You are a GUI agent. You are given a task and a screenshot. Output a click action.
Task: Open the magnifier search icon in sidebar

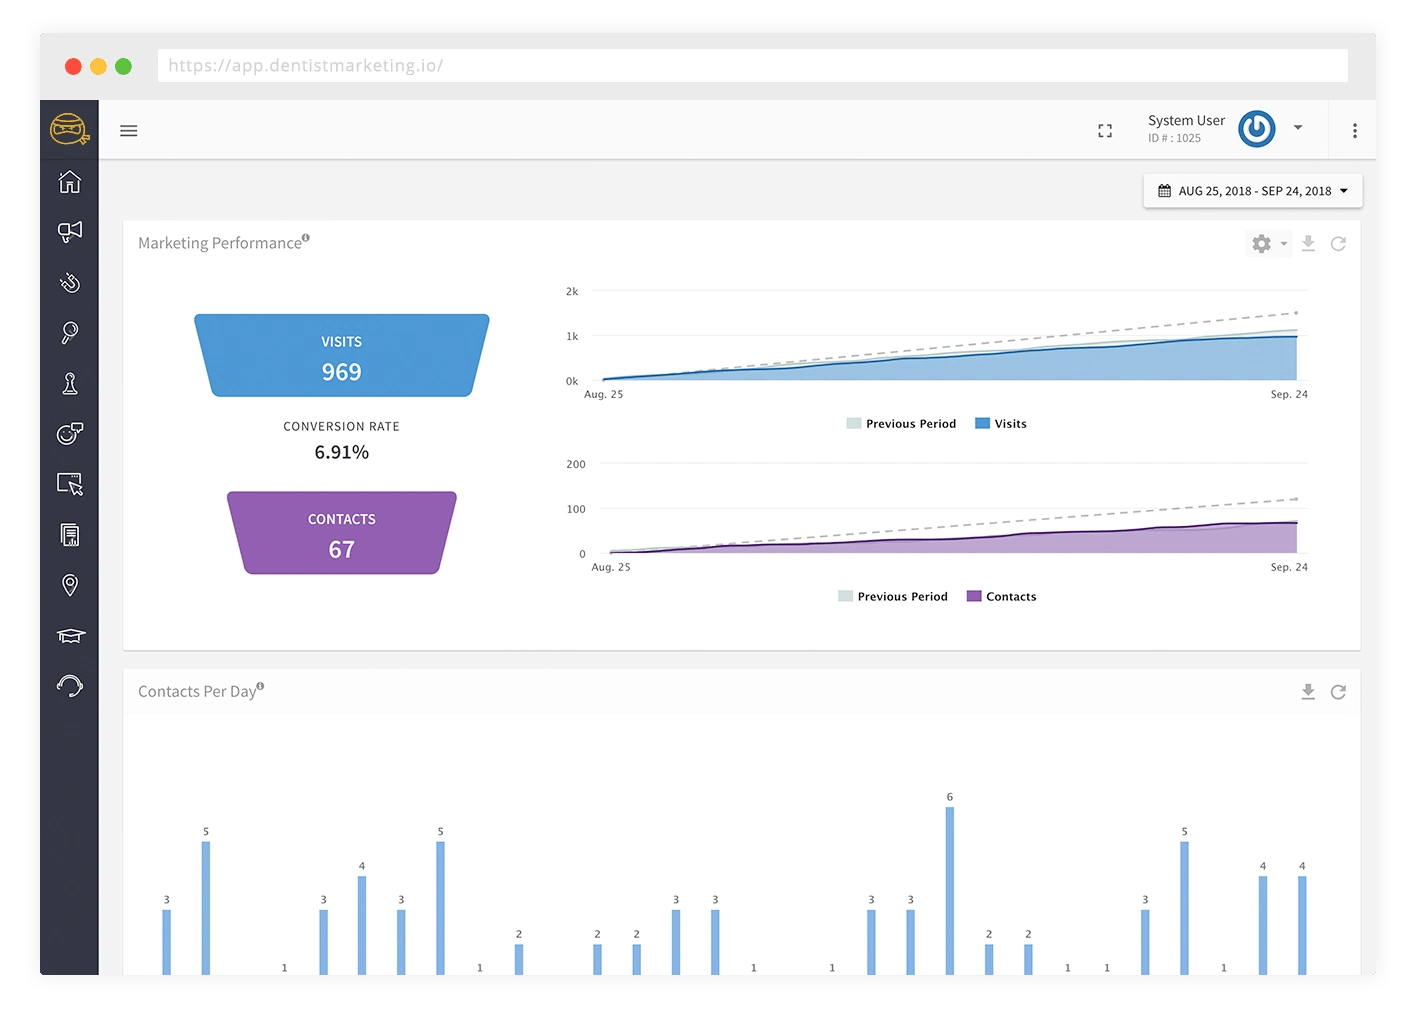coord(70,333)
